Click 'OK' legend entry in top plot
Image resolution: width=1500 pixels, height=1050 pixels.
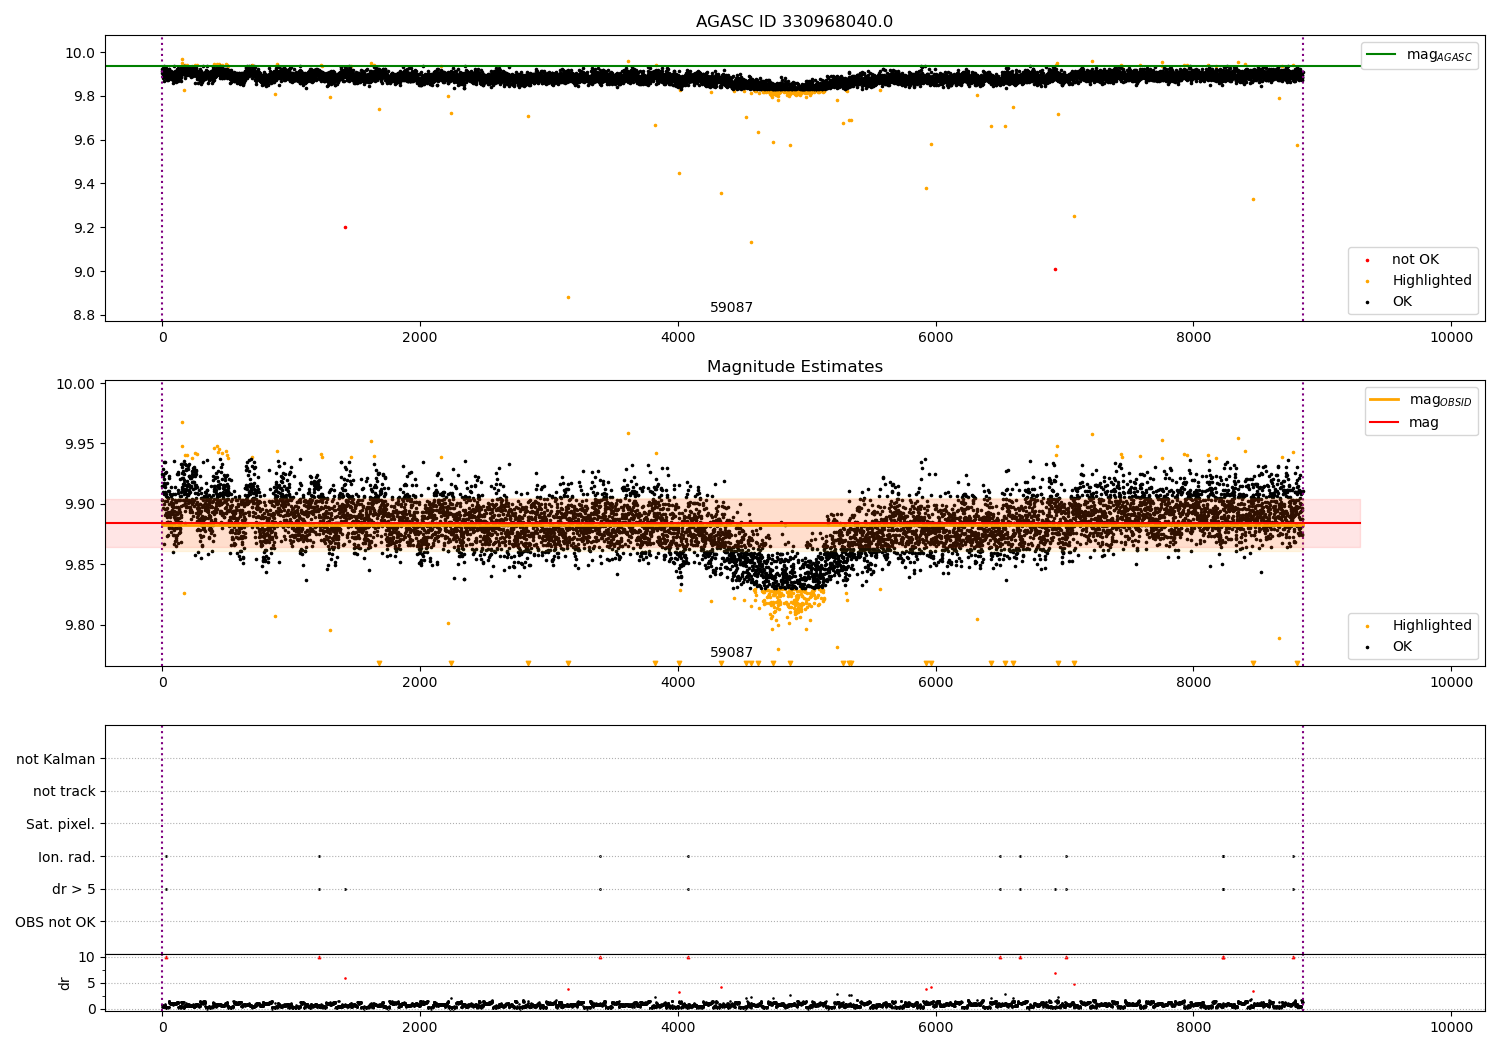tap(1402, 302)
